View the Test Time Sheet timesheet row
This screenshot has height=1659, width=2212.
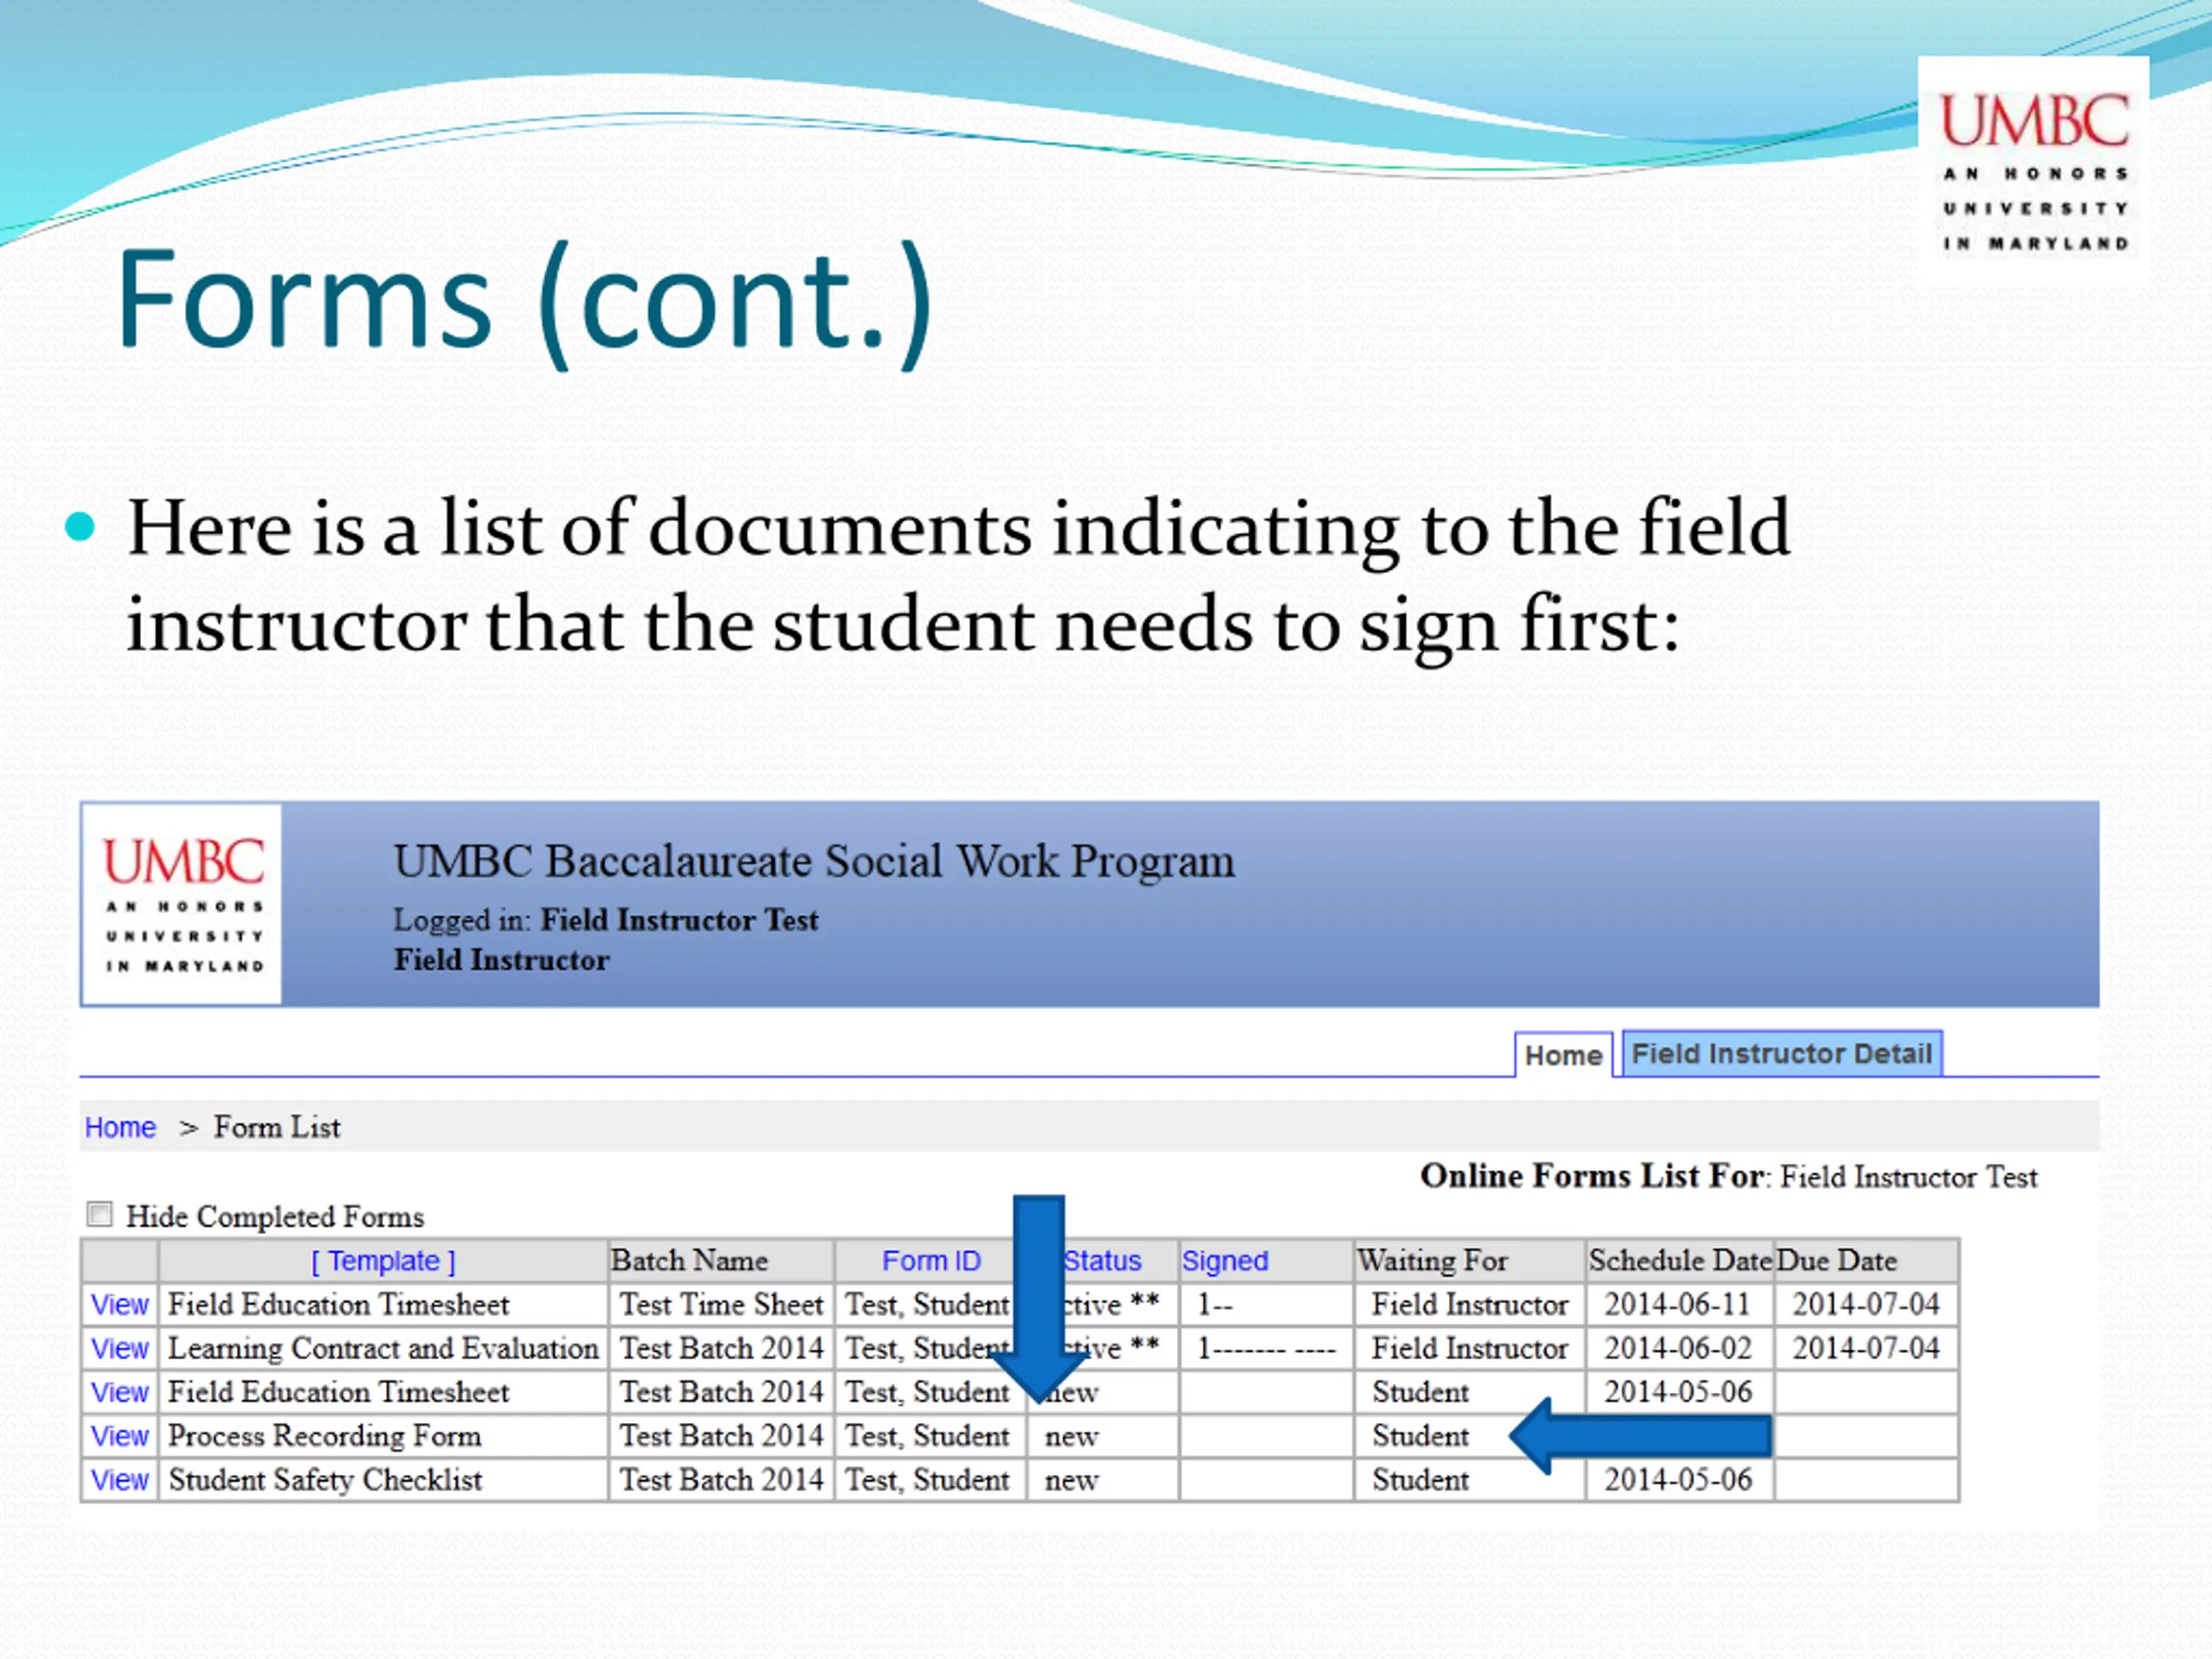(119, 1305)
